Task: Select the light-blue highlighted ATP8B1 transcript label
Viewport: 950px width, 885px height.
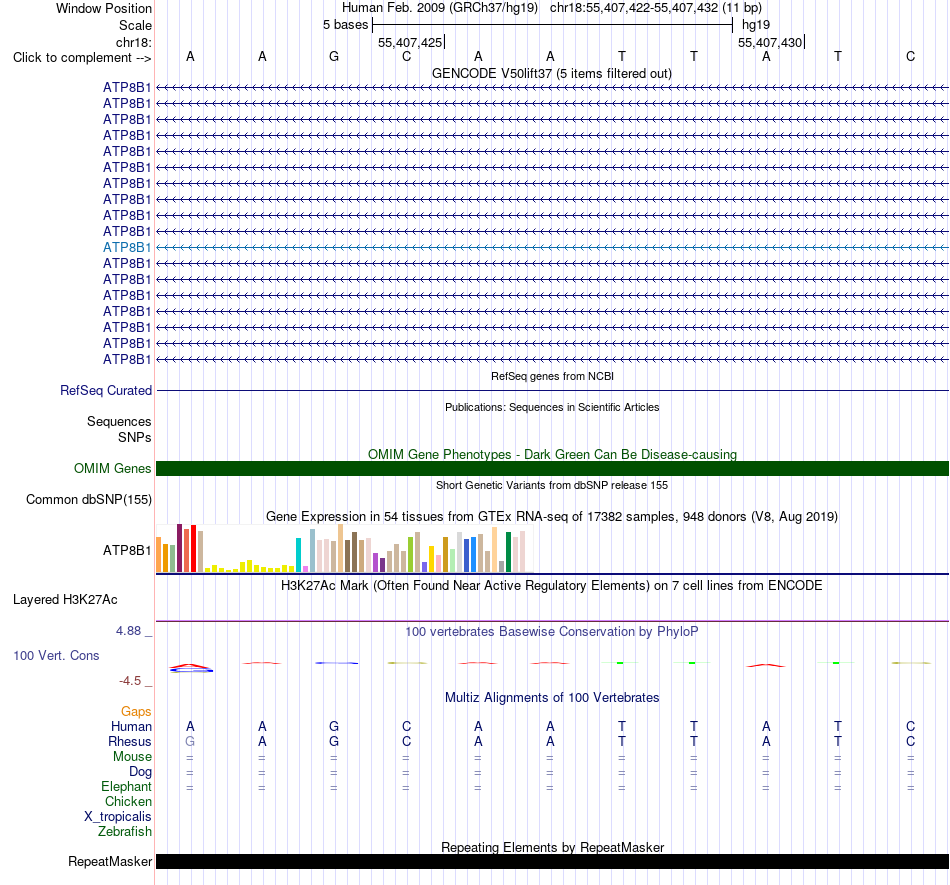Action: 127,247
